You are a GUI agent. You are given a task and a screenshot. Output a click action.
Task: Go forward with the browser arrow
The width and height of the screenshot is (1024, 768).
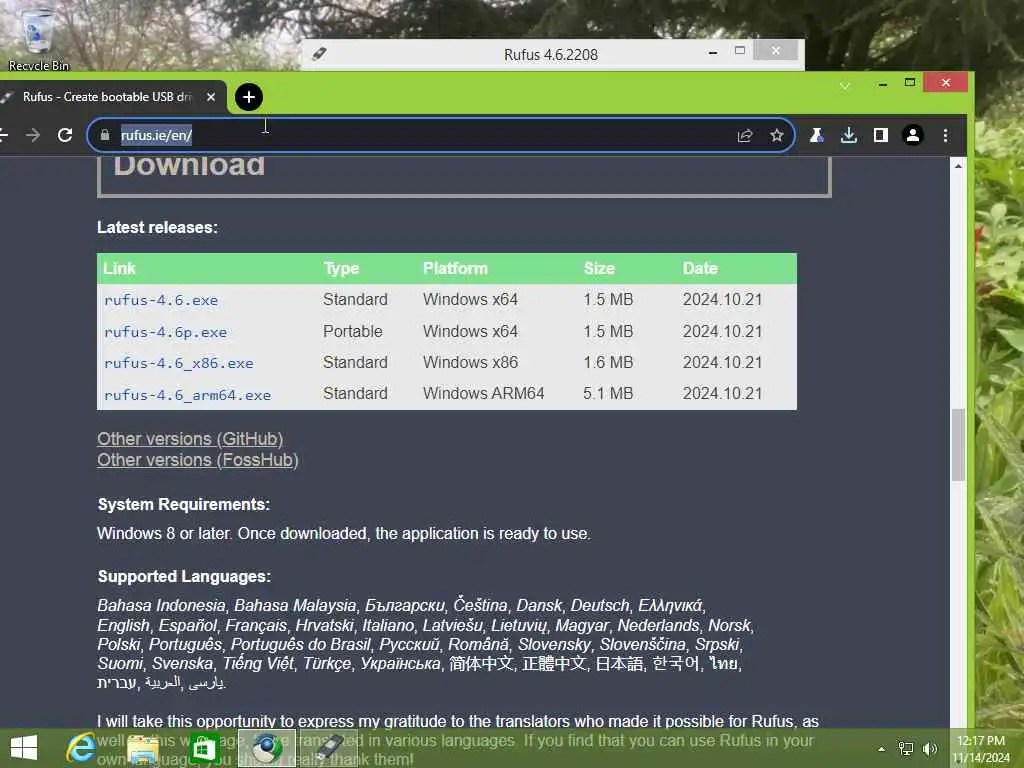33,135
